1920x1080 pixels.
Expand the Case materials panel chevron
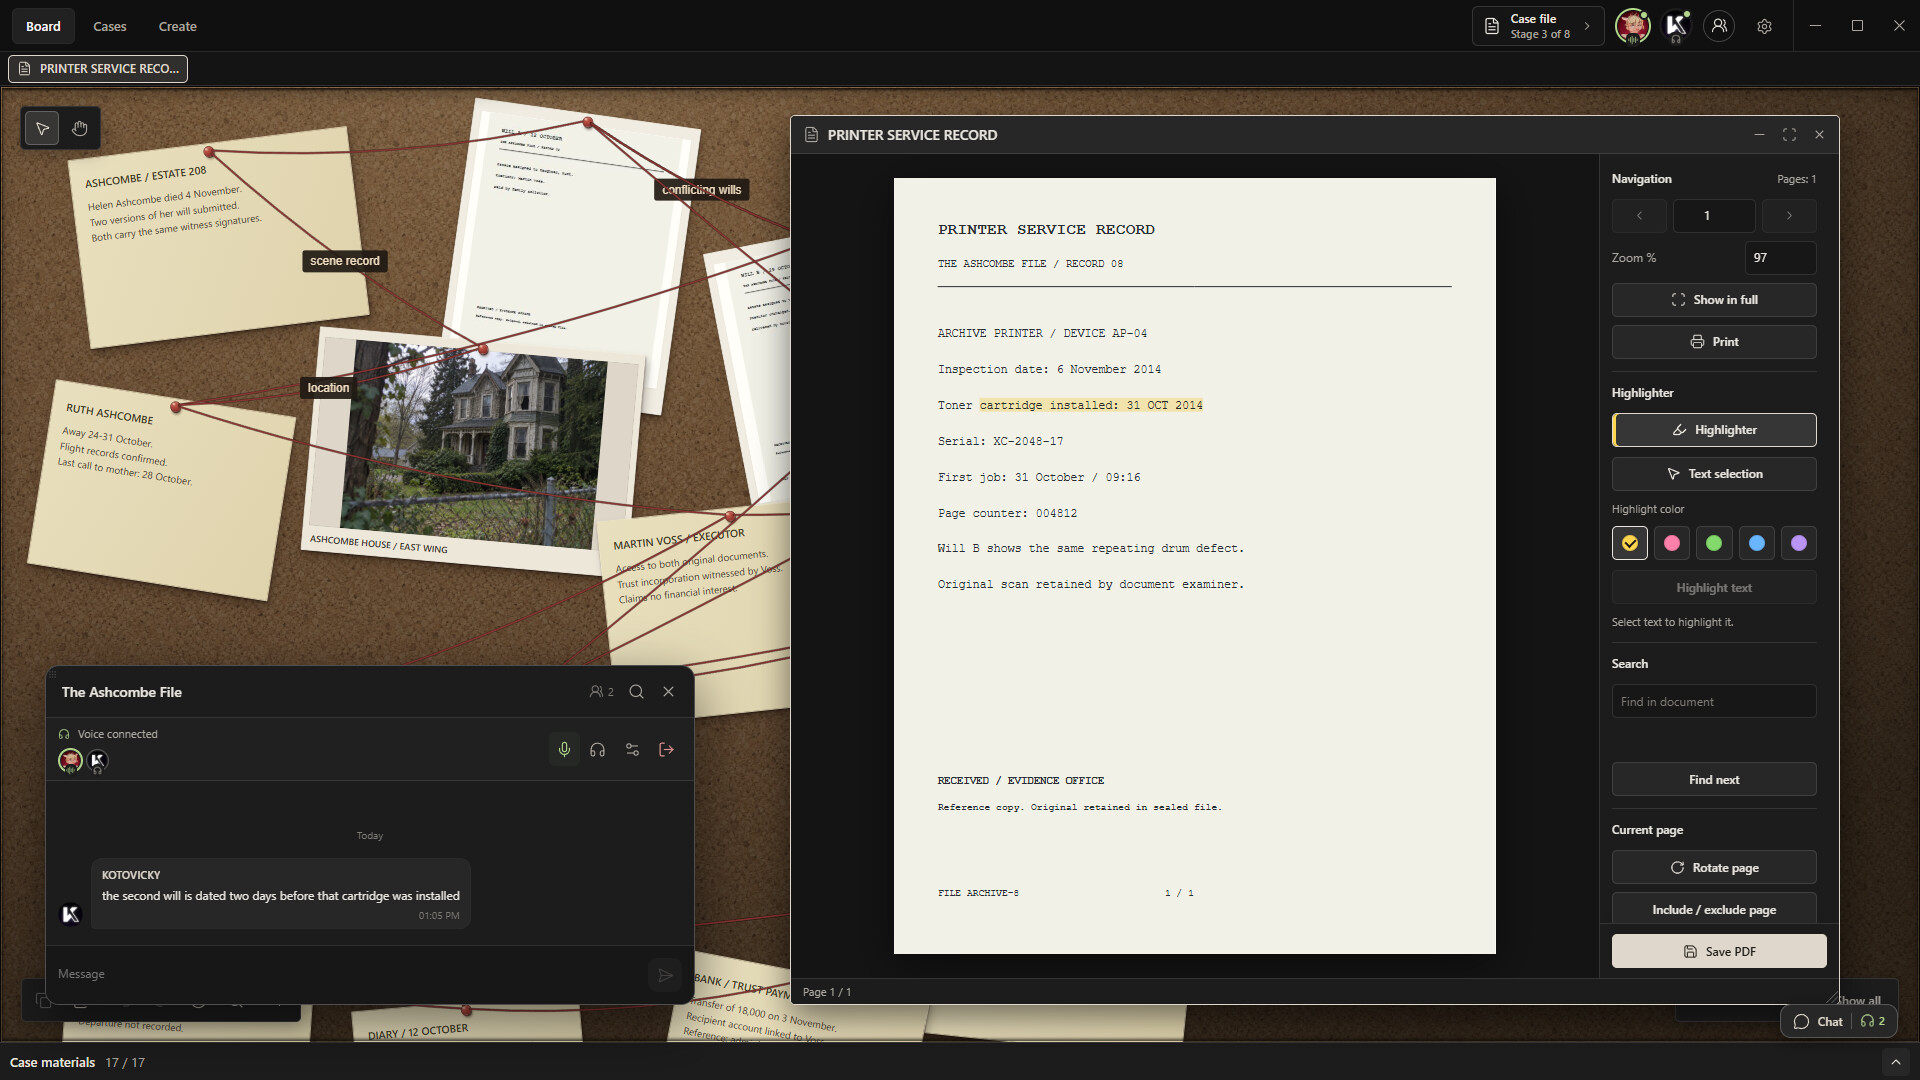(1895, 1062)
